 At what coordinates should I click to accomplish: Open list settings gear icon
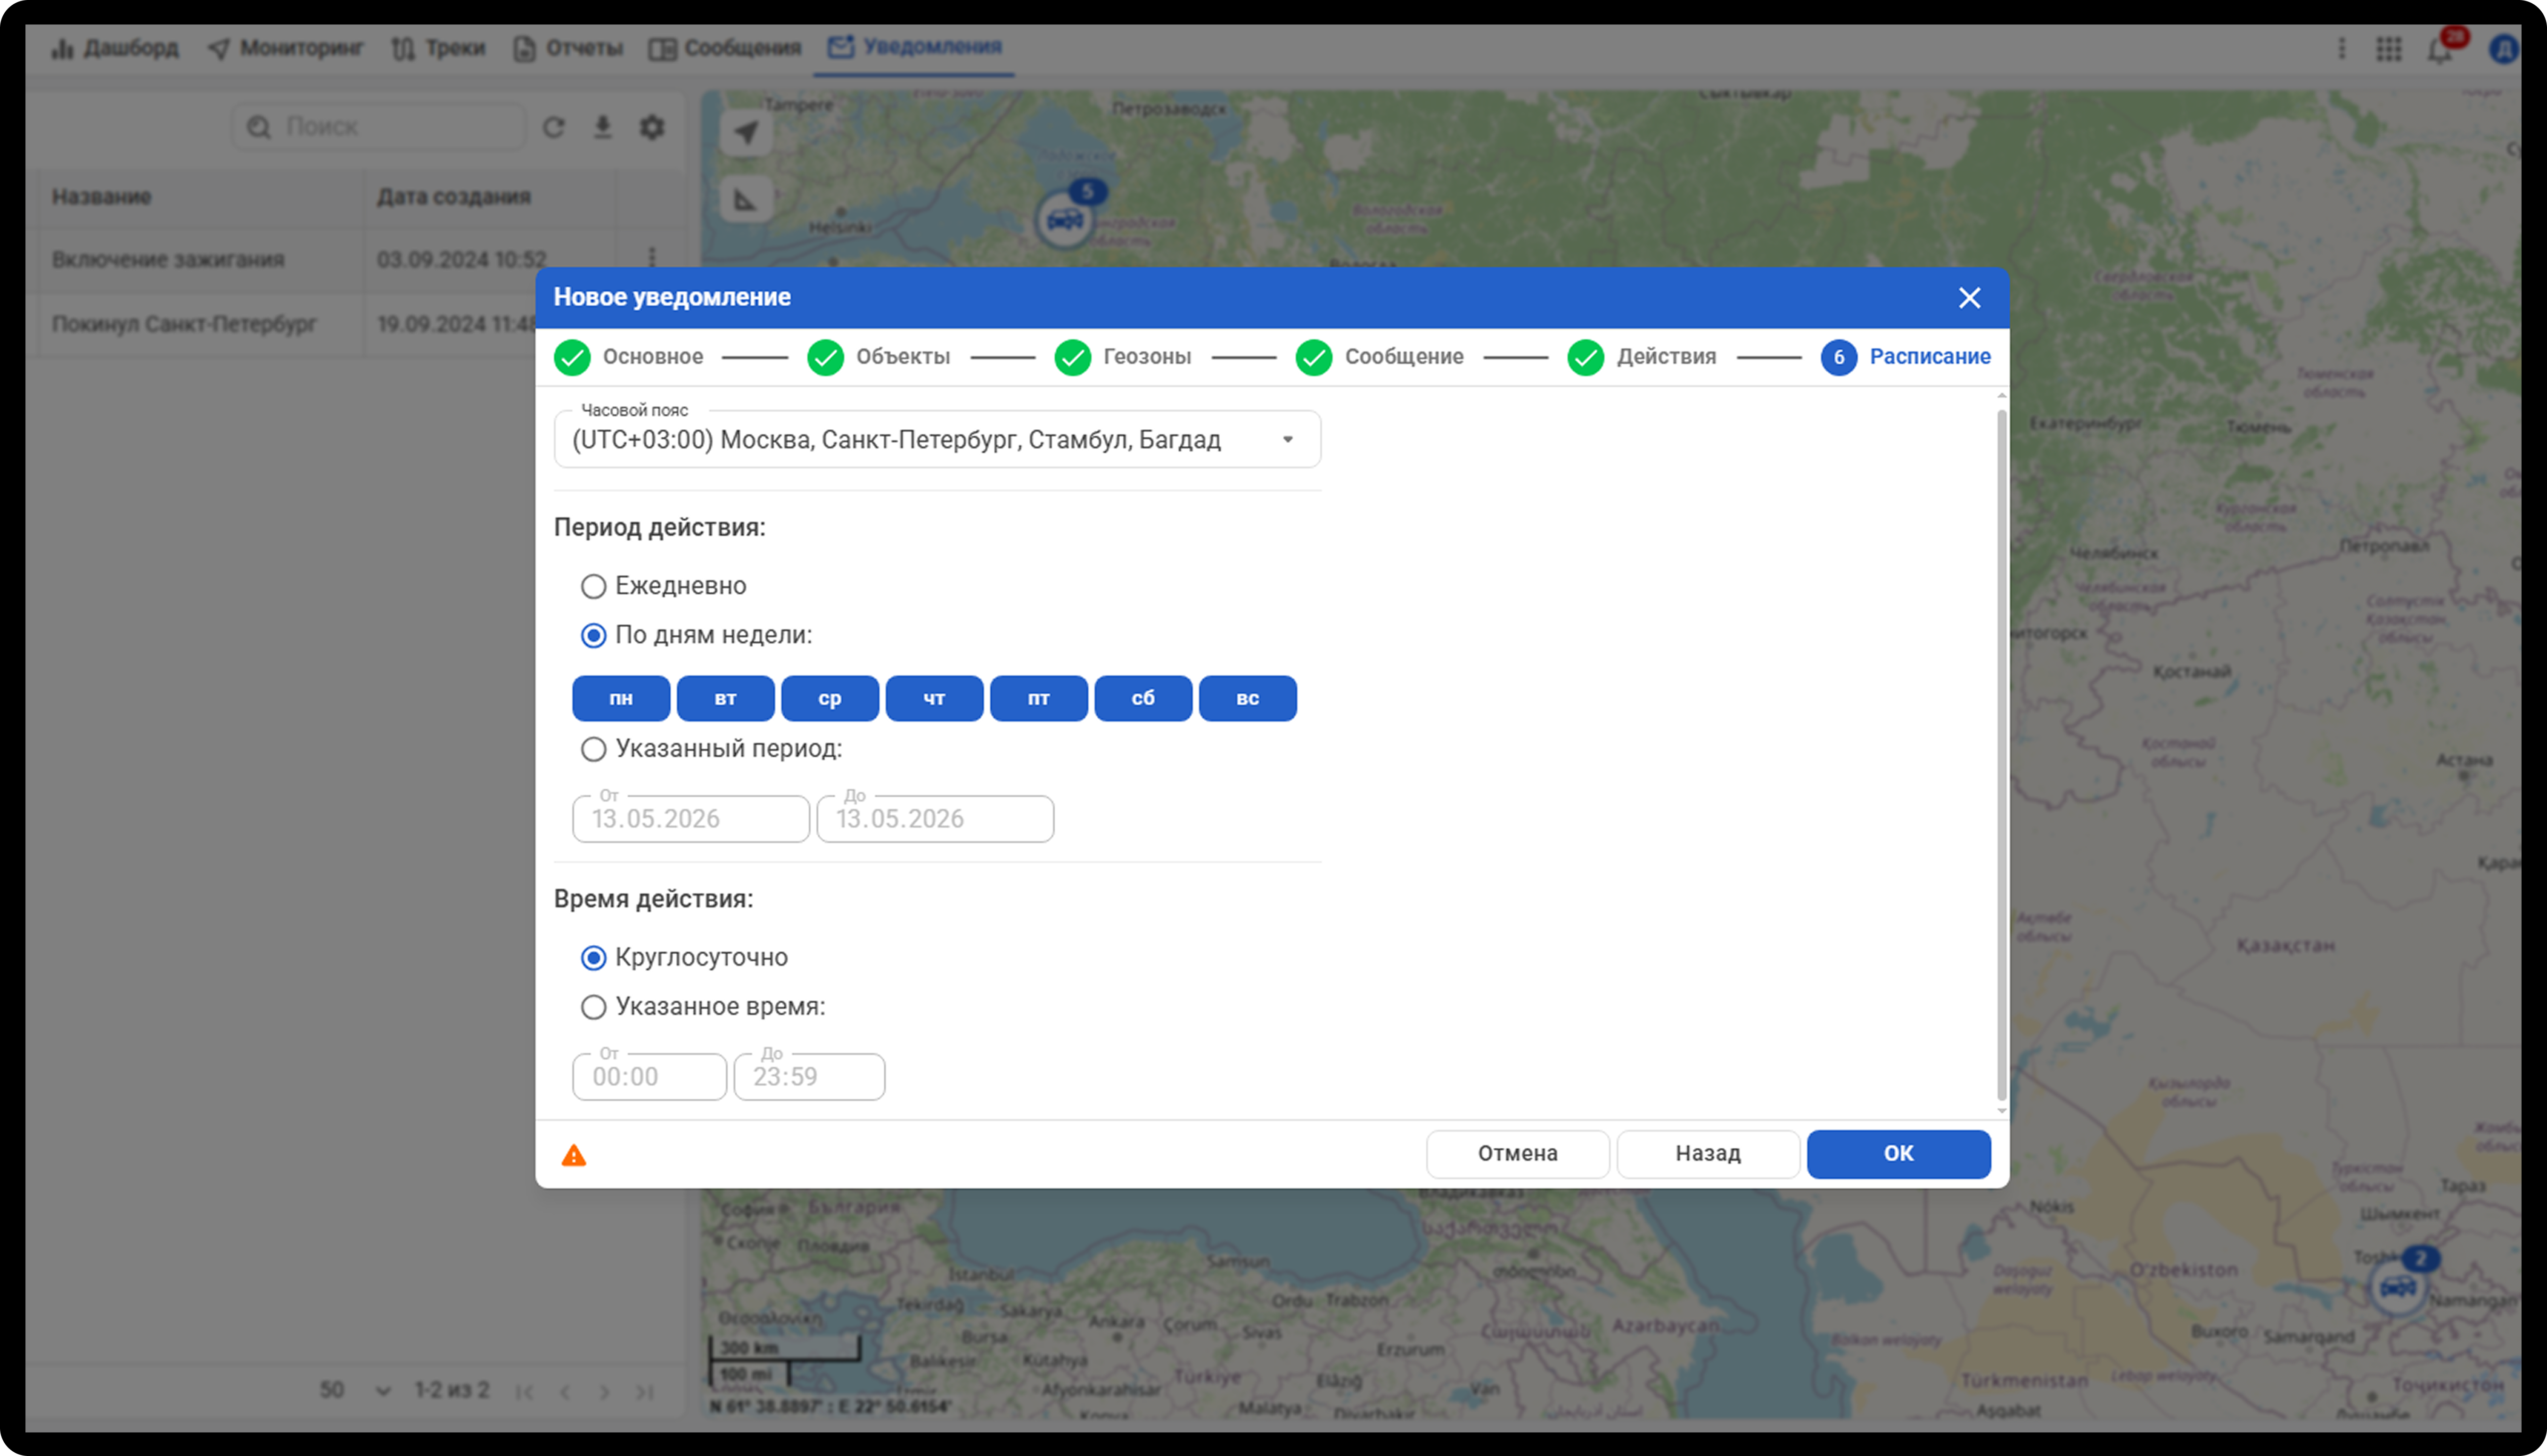652,127
